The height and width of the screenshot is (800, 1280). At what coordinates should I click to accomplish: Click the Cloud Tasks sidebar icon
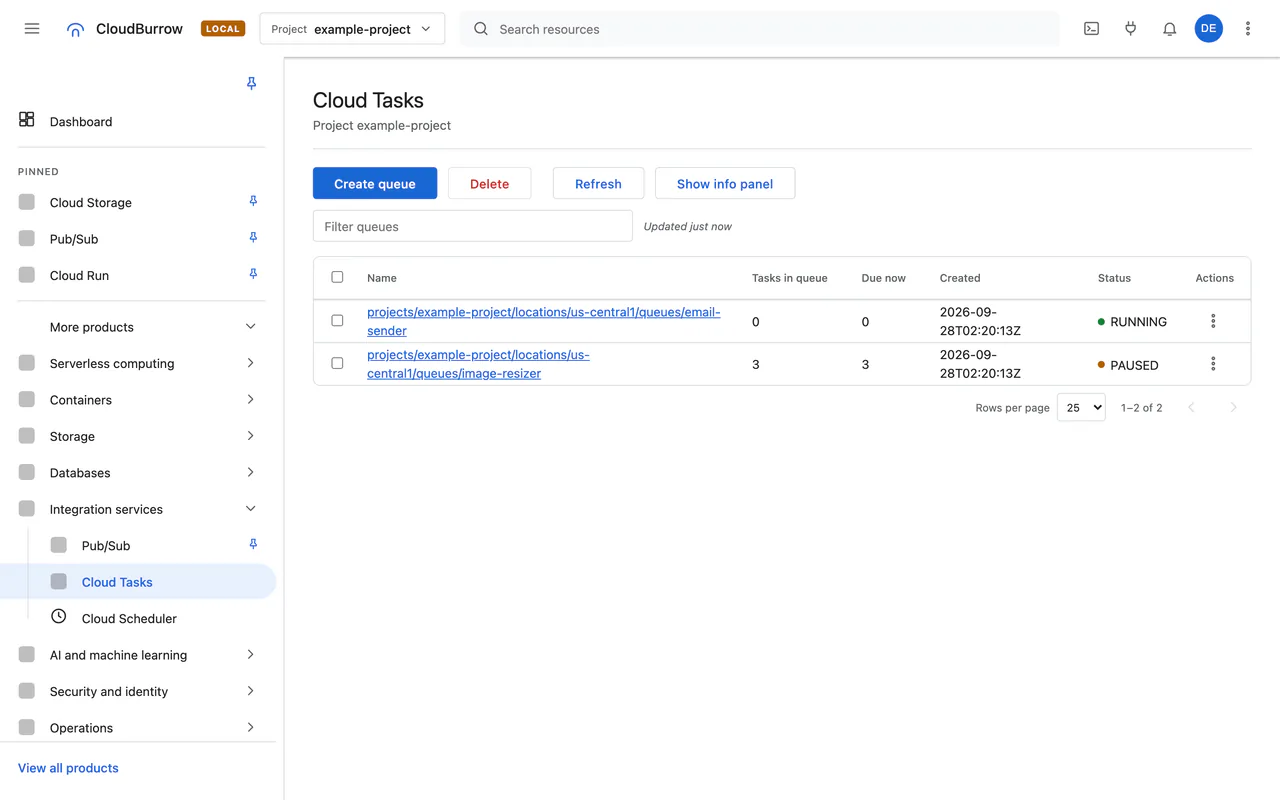[59, 581]
